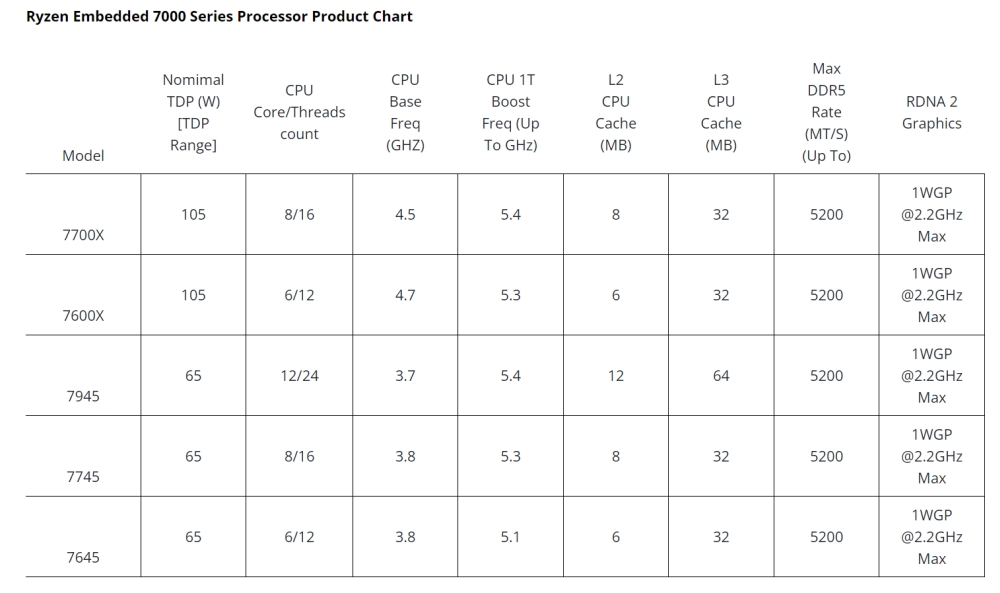Select the 7645 model cell
1000x593 pixels.
point(83,557)
